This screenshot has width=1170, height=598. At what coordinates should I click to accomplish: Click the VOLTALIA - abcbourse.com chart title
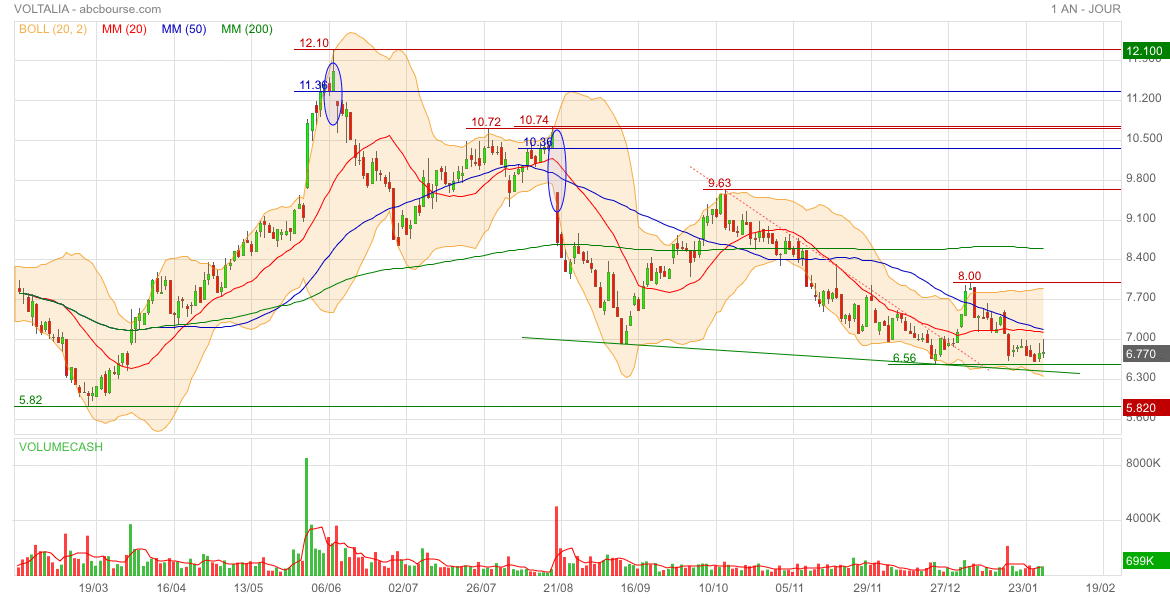click(x=87, y=9)
